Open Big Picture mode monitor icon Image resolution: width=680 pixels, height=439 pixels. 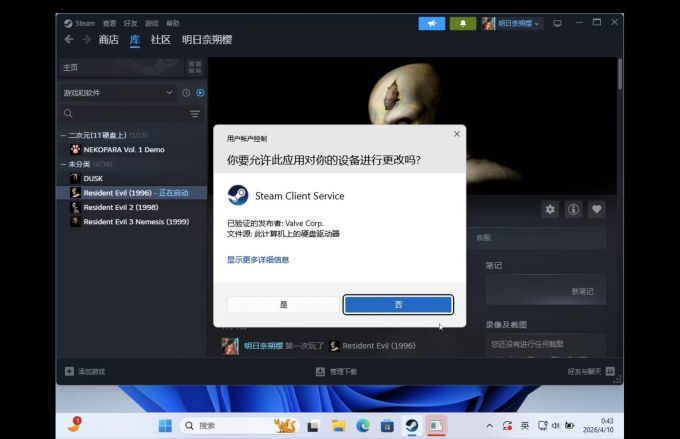(x=557, y=23)
